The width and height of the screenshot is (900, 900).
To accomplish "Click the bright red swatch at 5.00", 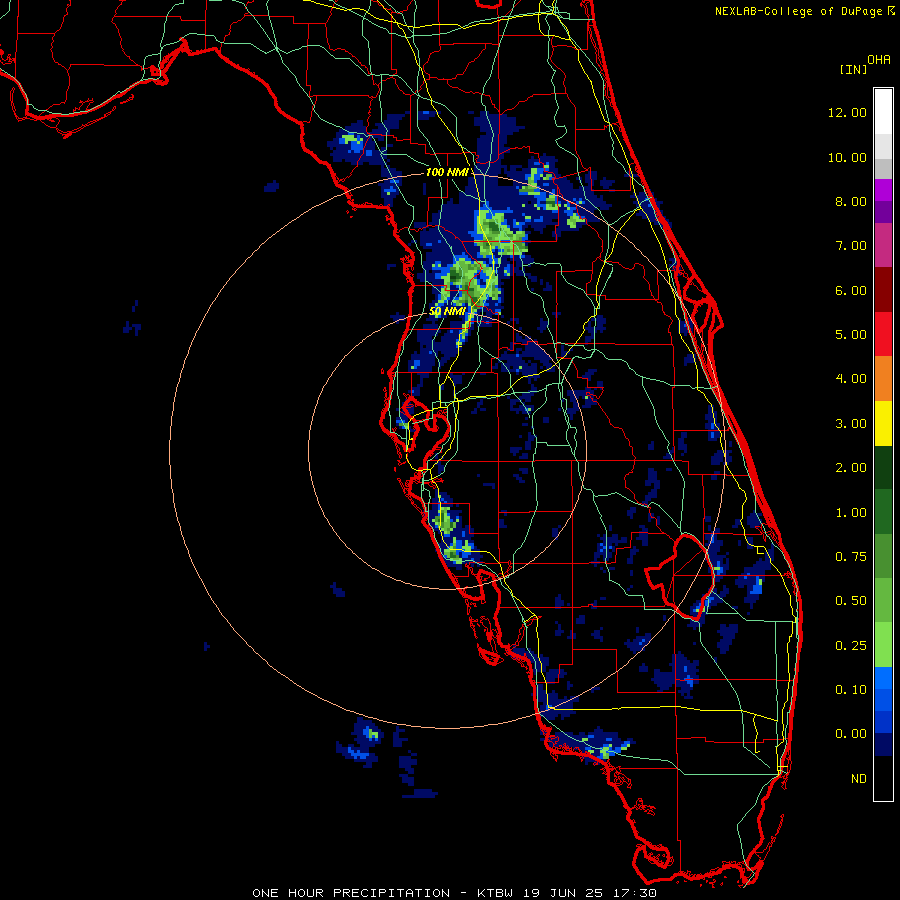I will (883, 334).
